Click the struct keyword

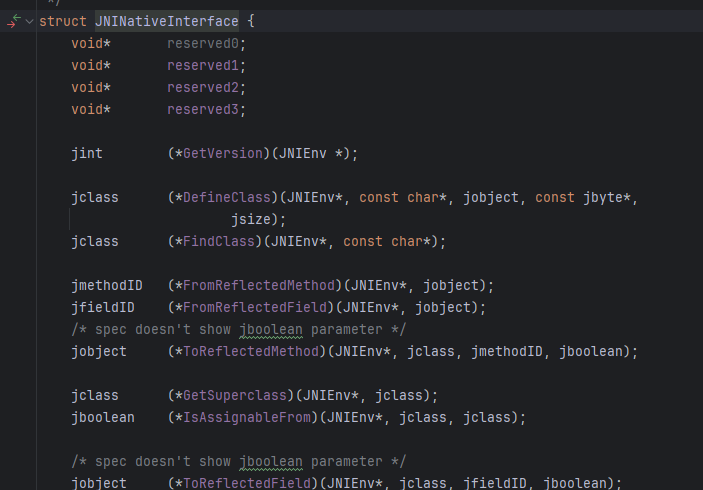click(x=62, y=21)
